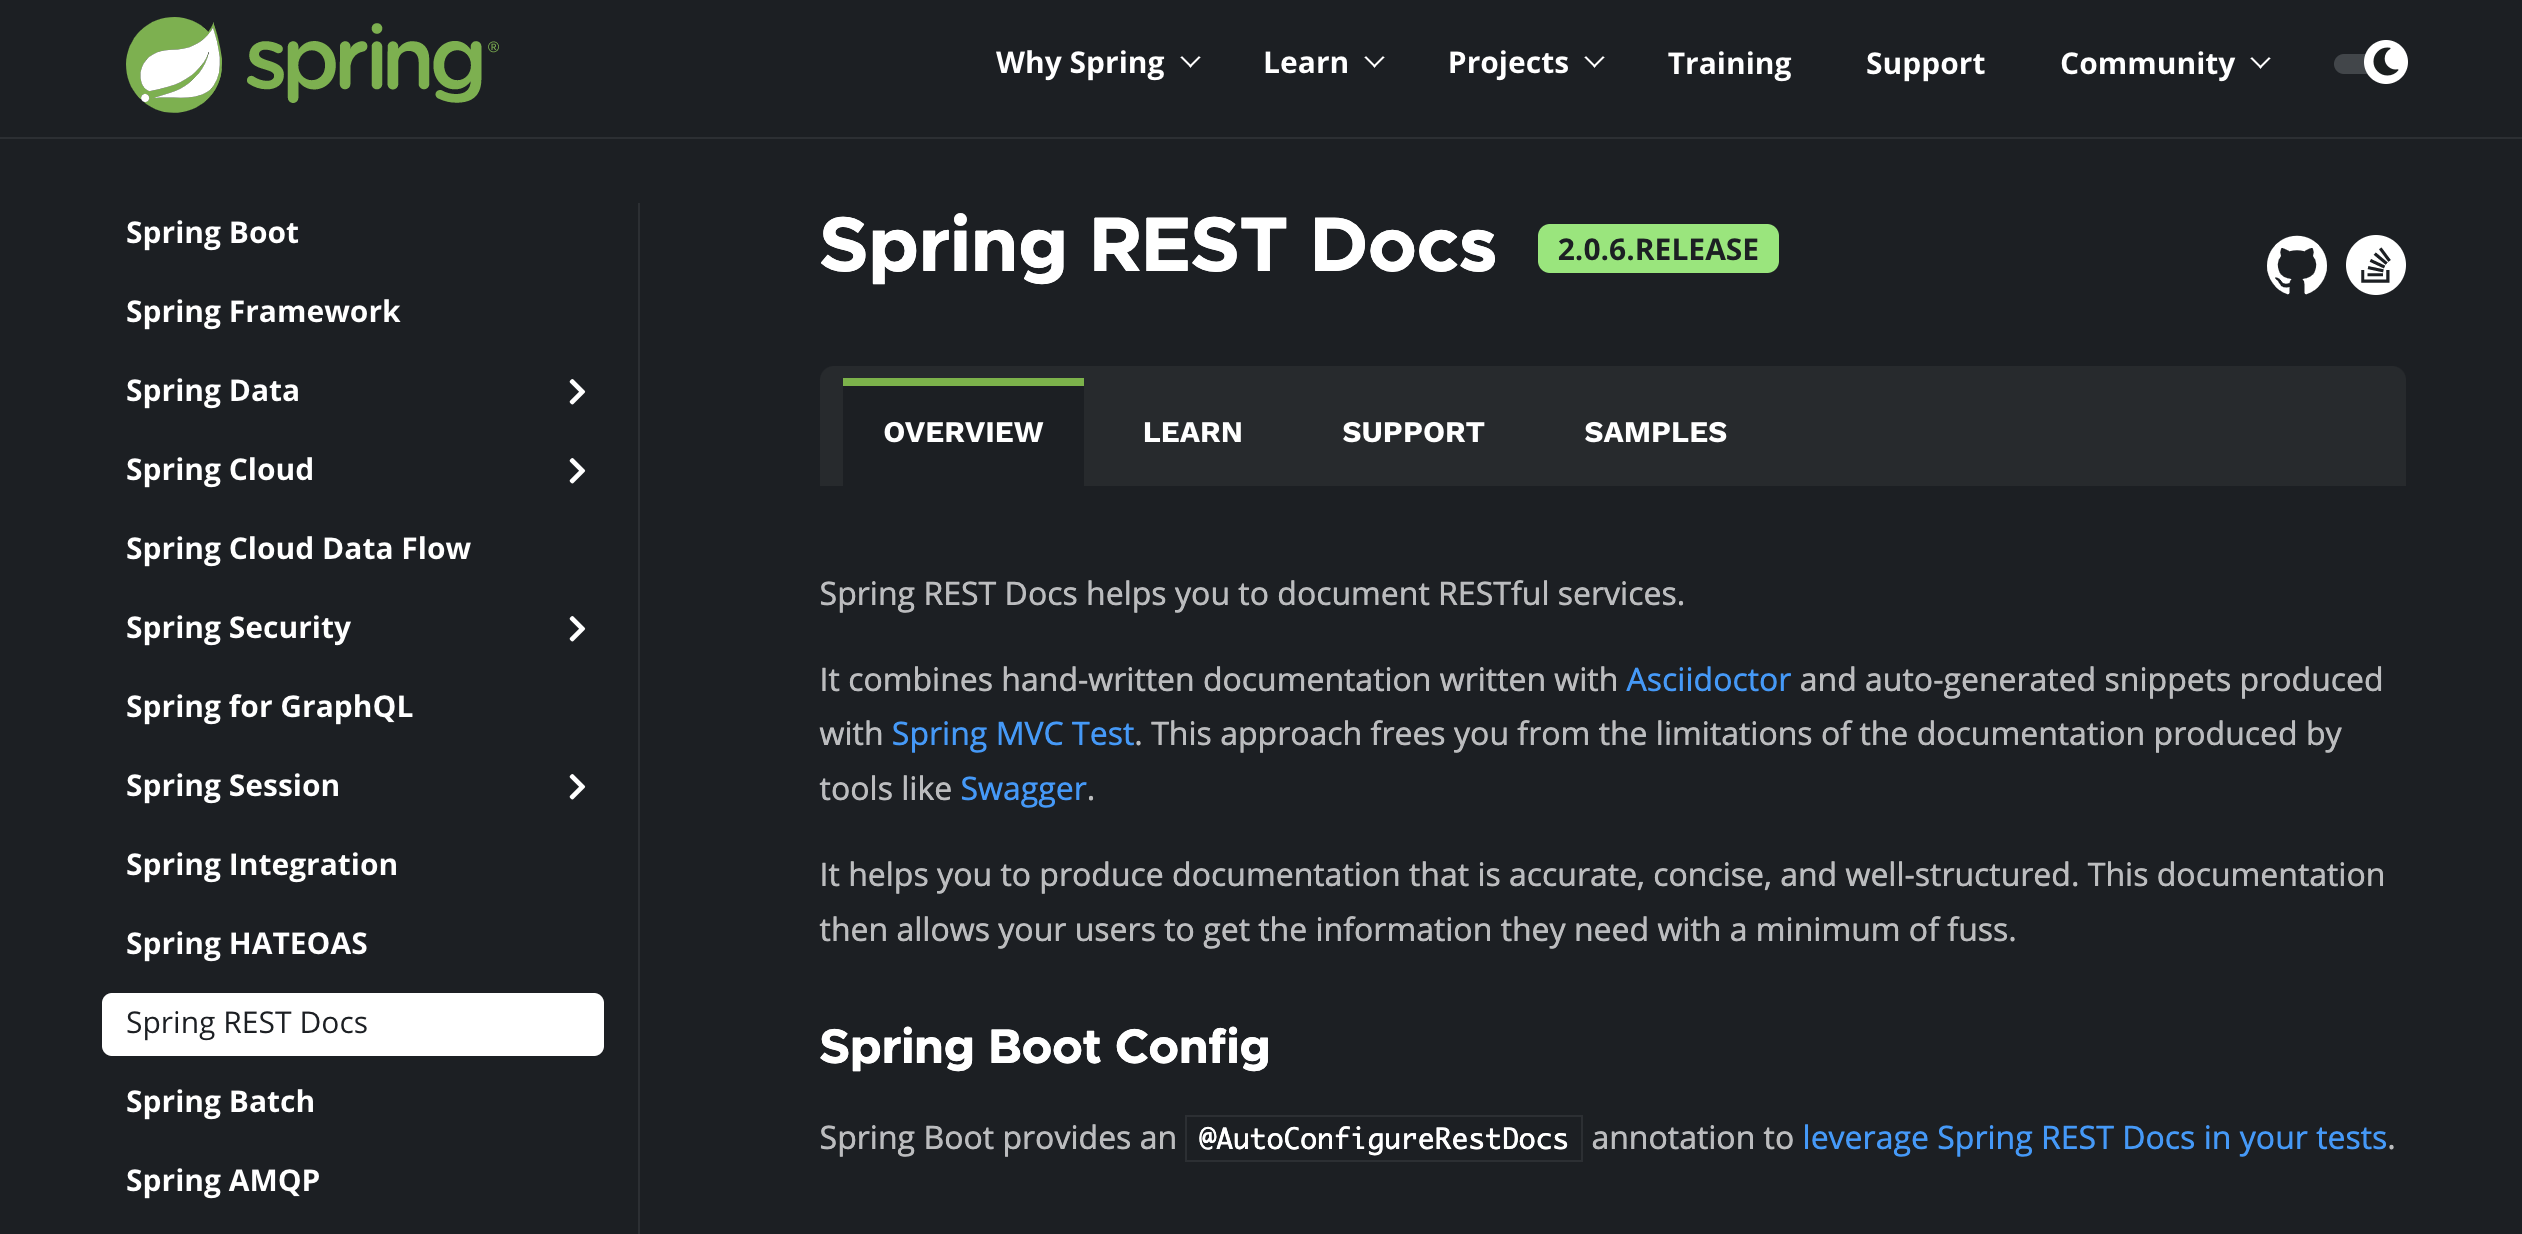
Task: Open the Stack Overflow icon
Action: (2375, 265)
